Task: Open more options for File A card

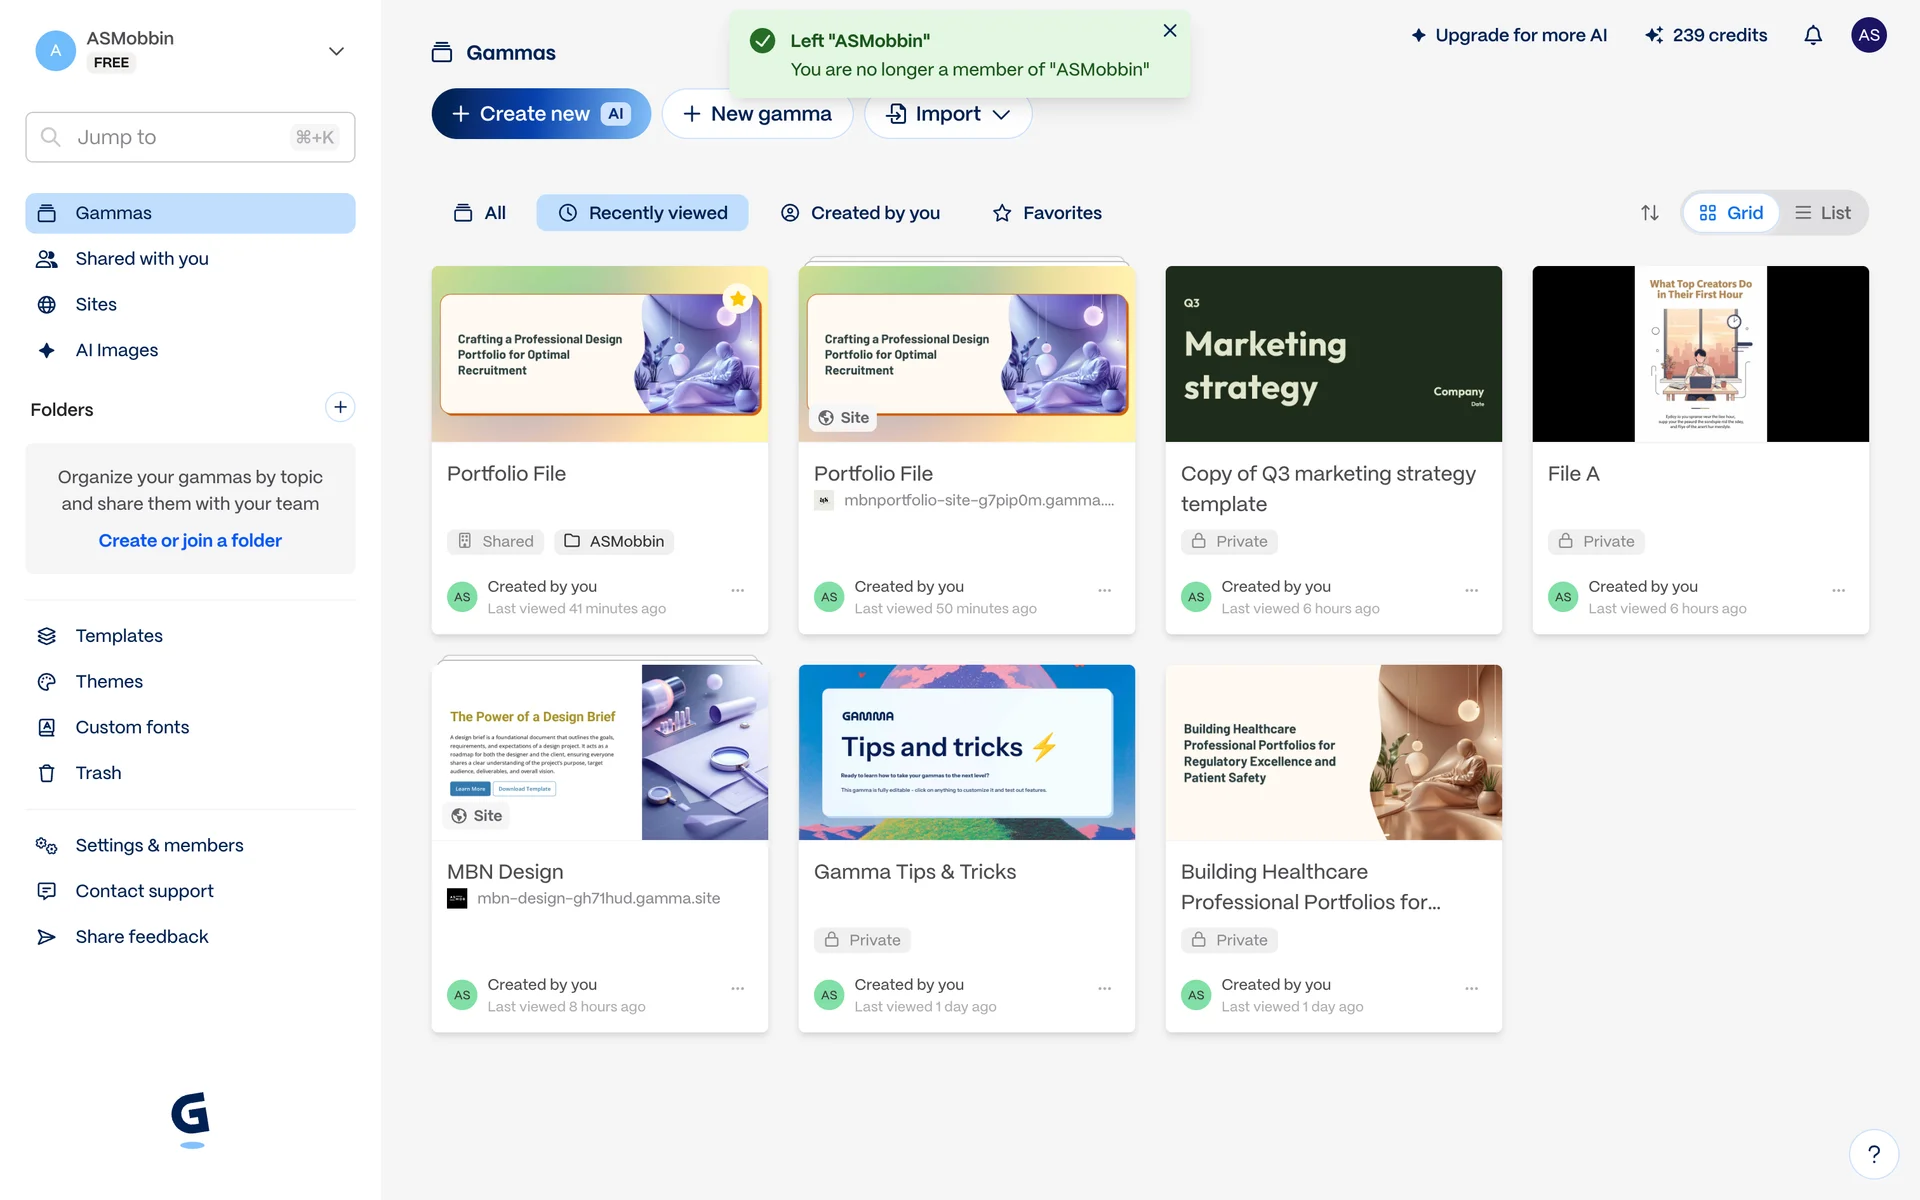Action: click(1838, 591)
